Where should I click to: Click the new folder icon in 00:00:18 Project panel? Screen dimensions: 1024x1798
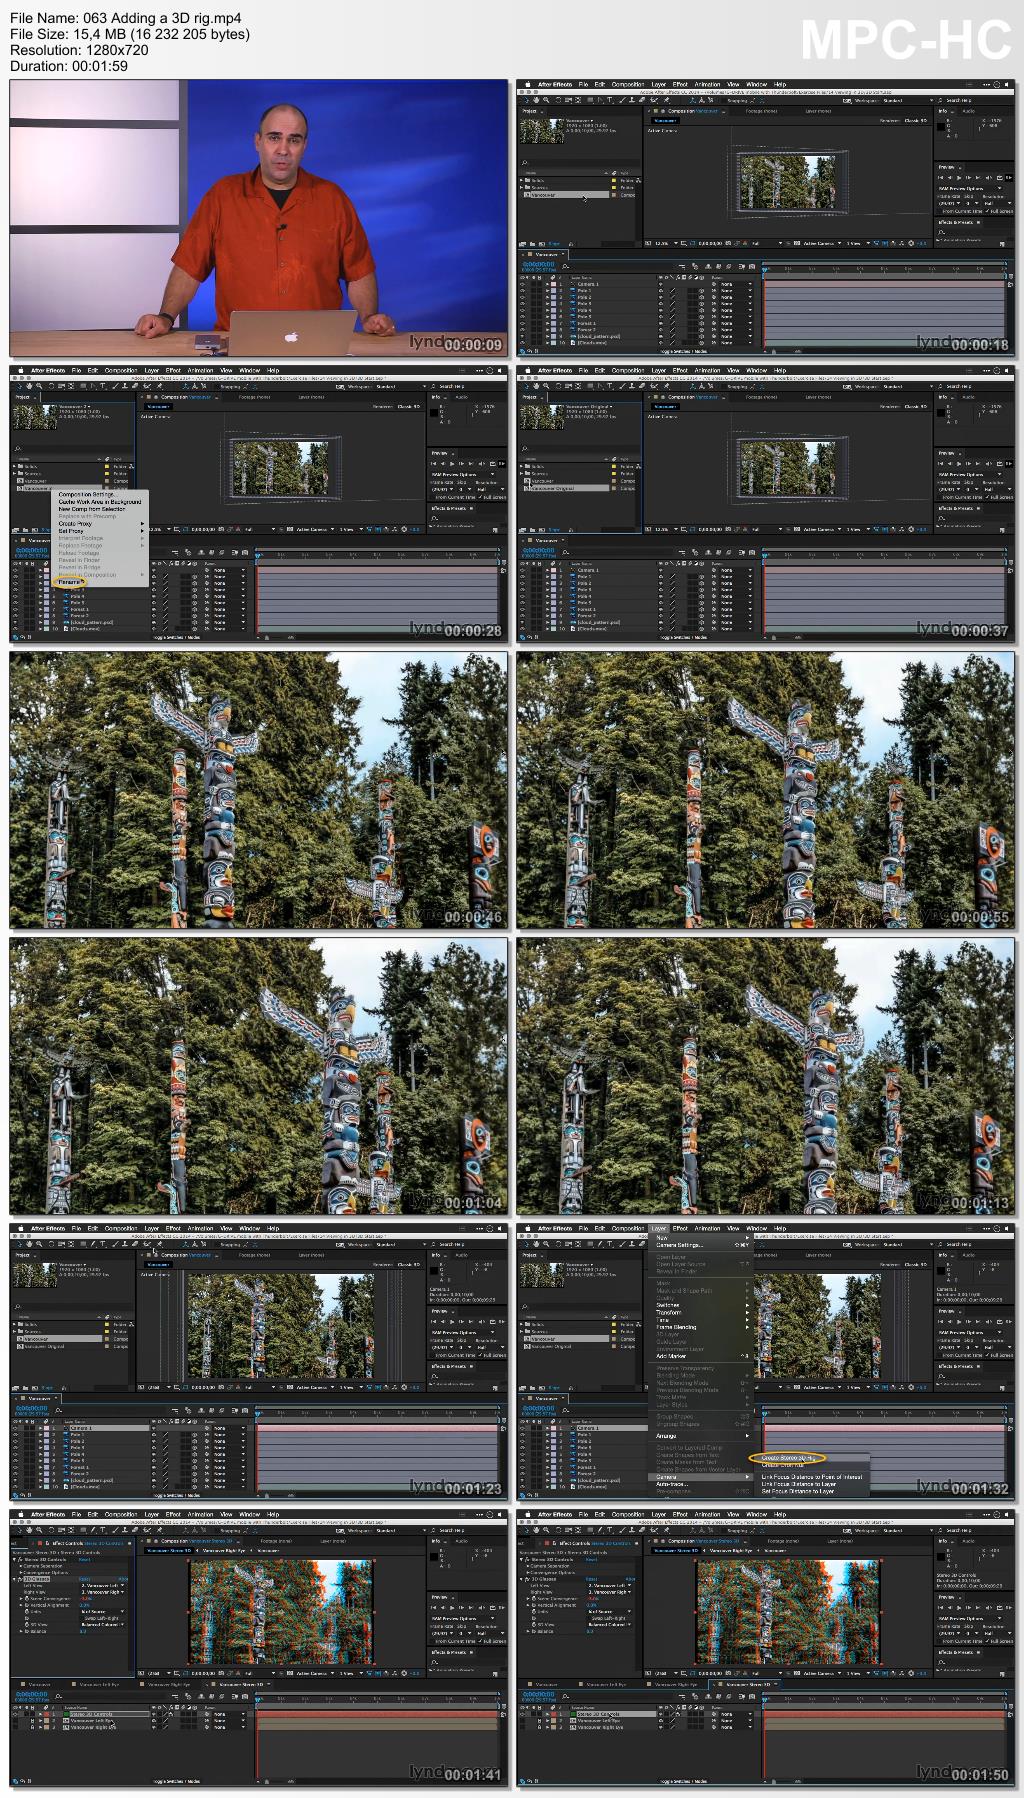click(532, 243)
